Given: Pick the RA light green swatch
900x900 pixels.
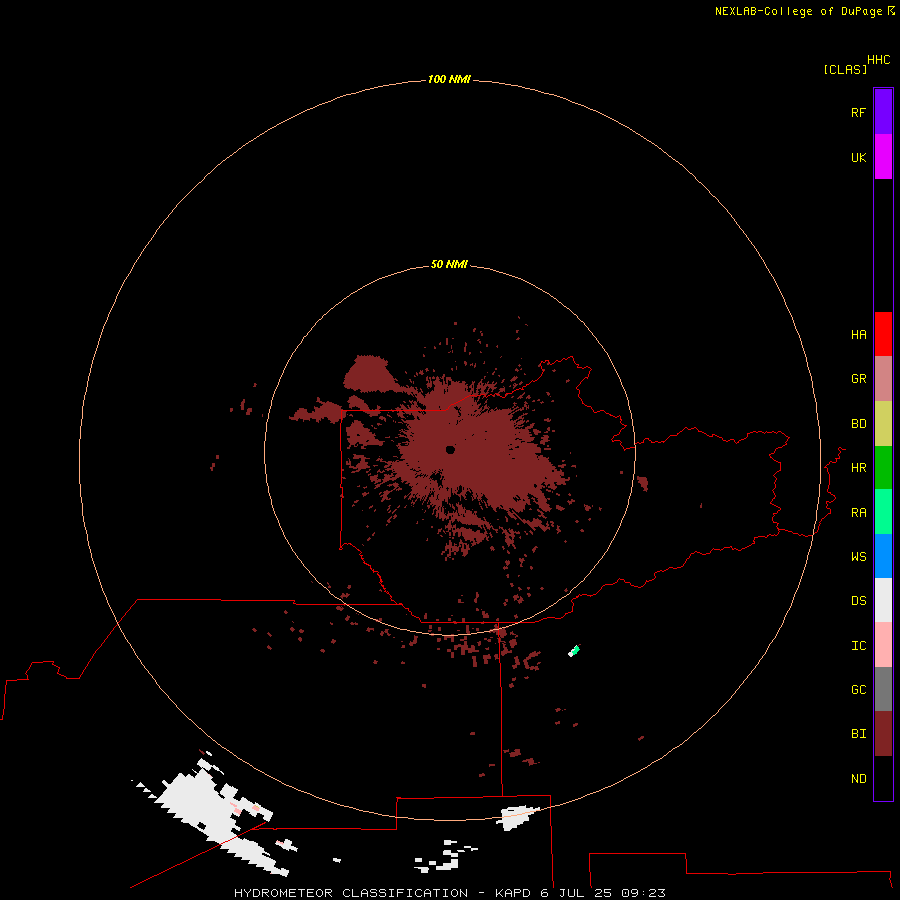Looking at the screenshot, I should pyautogui.click(x=883, y=512).
